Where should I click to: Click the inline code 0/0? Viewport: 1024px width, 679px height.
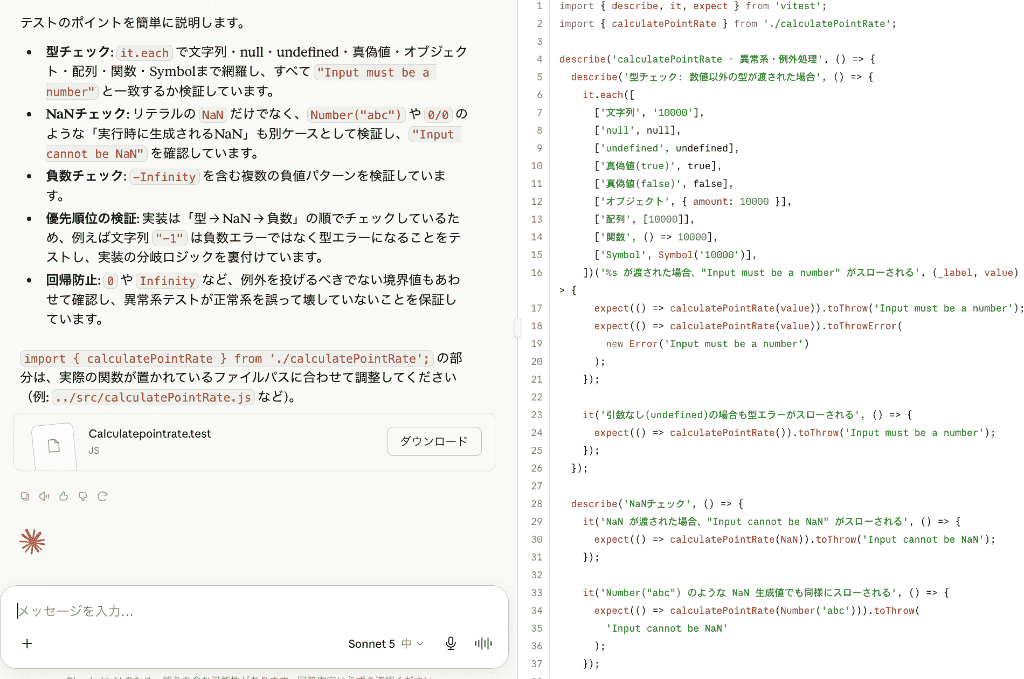click(x=438, y=115)
